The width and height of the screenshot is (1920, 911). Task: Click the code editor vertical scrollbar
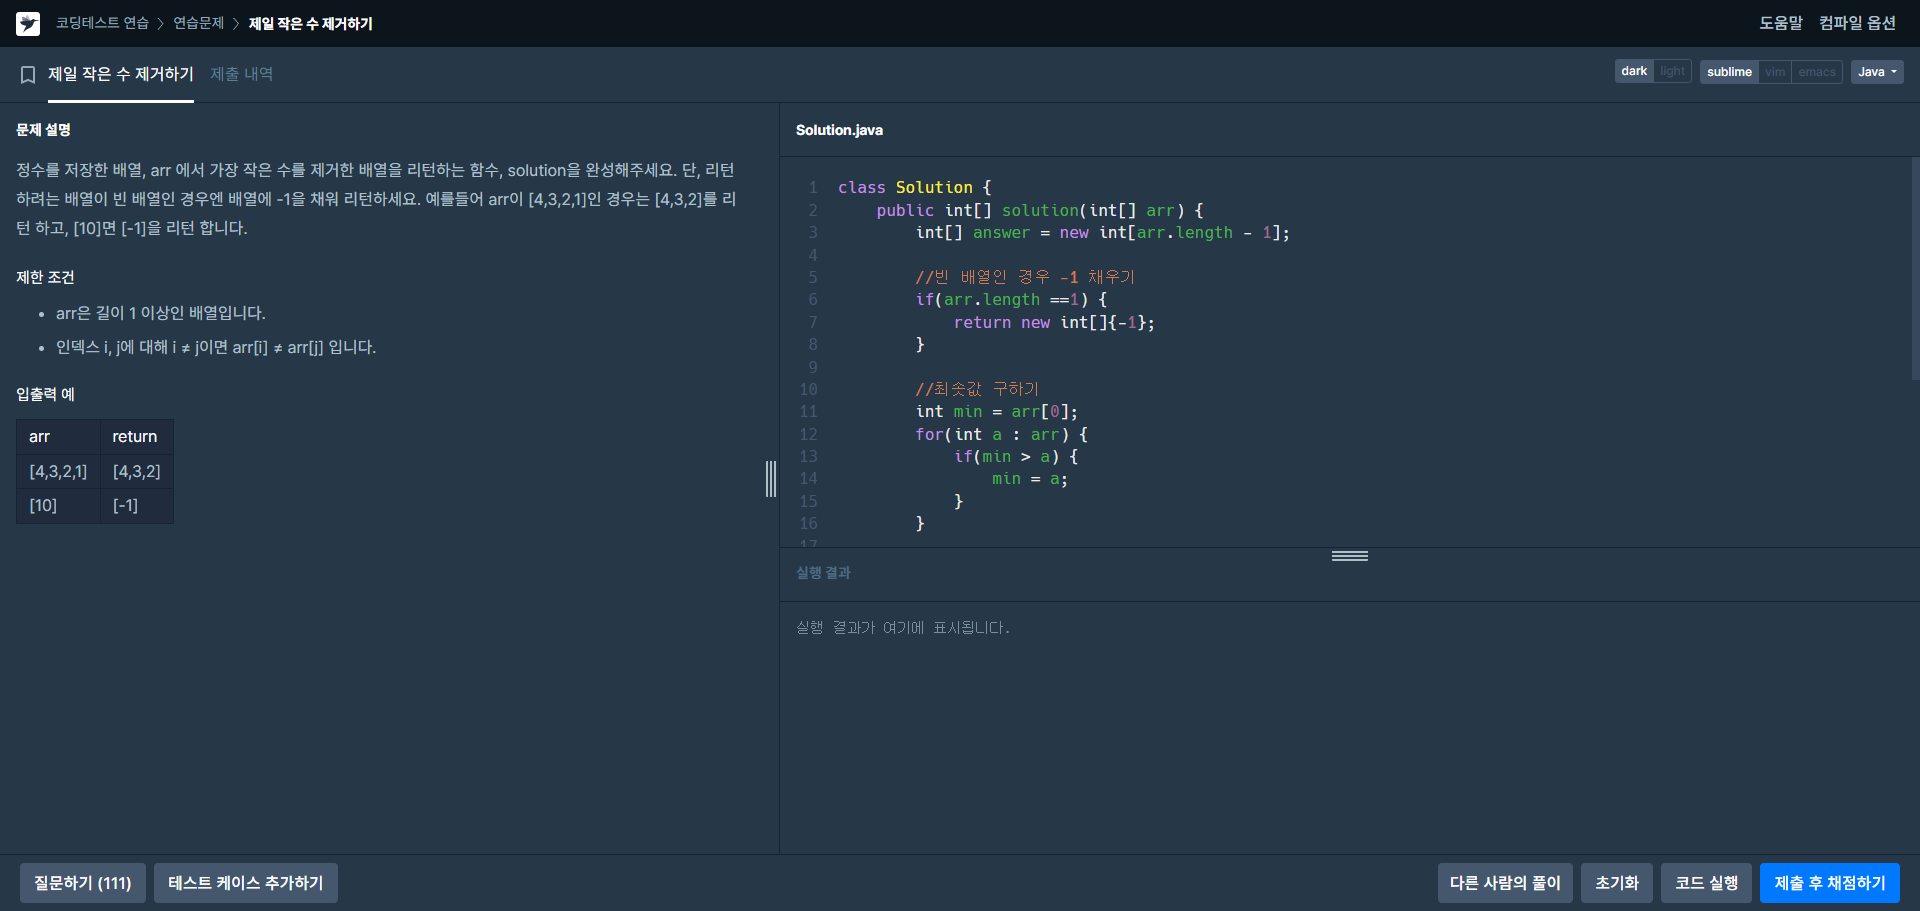click(x=1915, y=268)
